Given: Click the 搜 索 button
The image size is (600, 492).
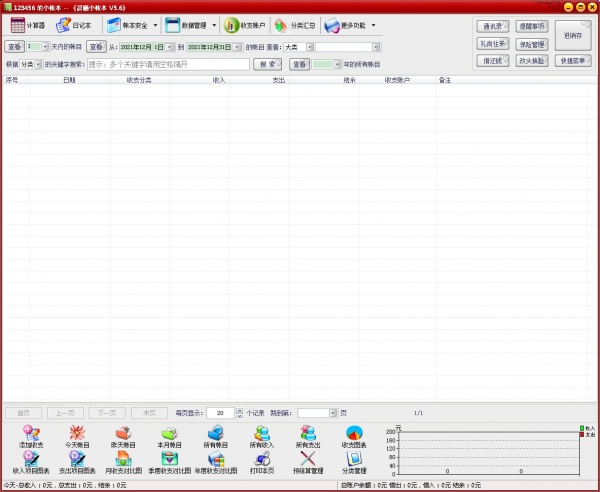Looking at the screenshot, I should (266, 64).
